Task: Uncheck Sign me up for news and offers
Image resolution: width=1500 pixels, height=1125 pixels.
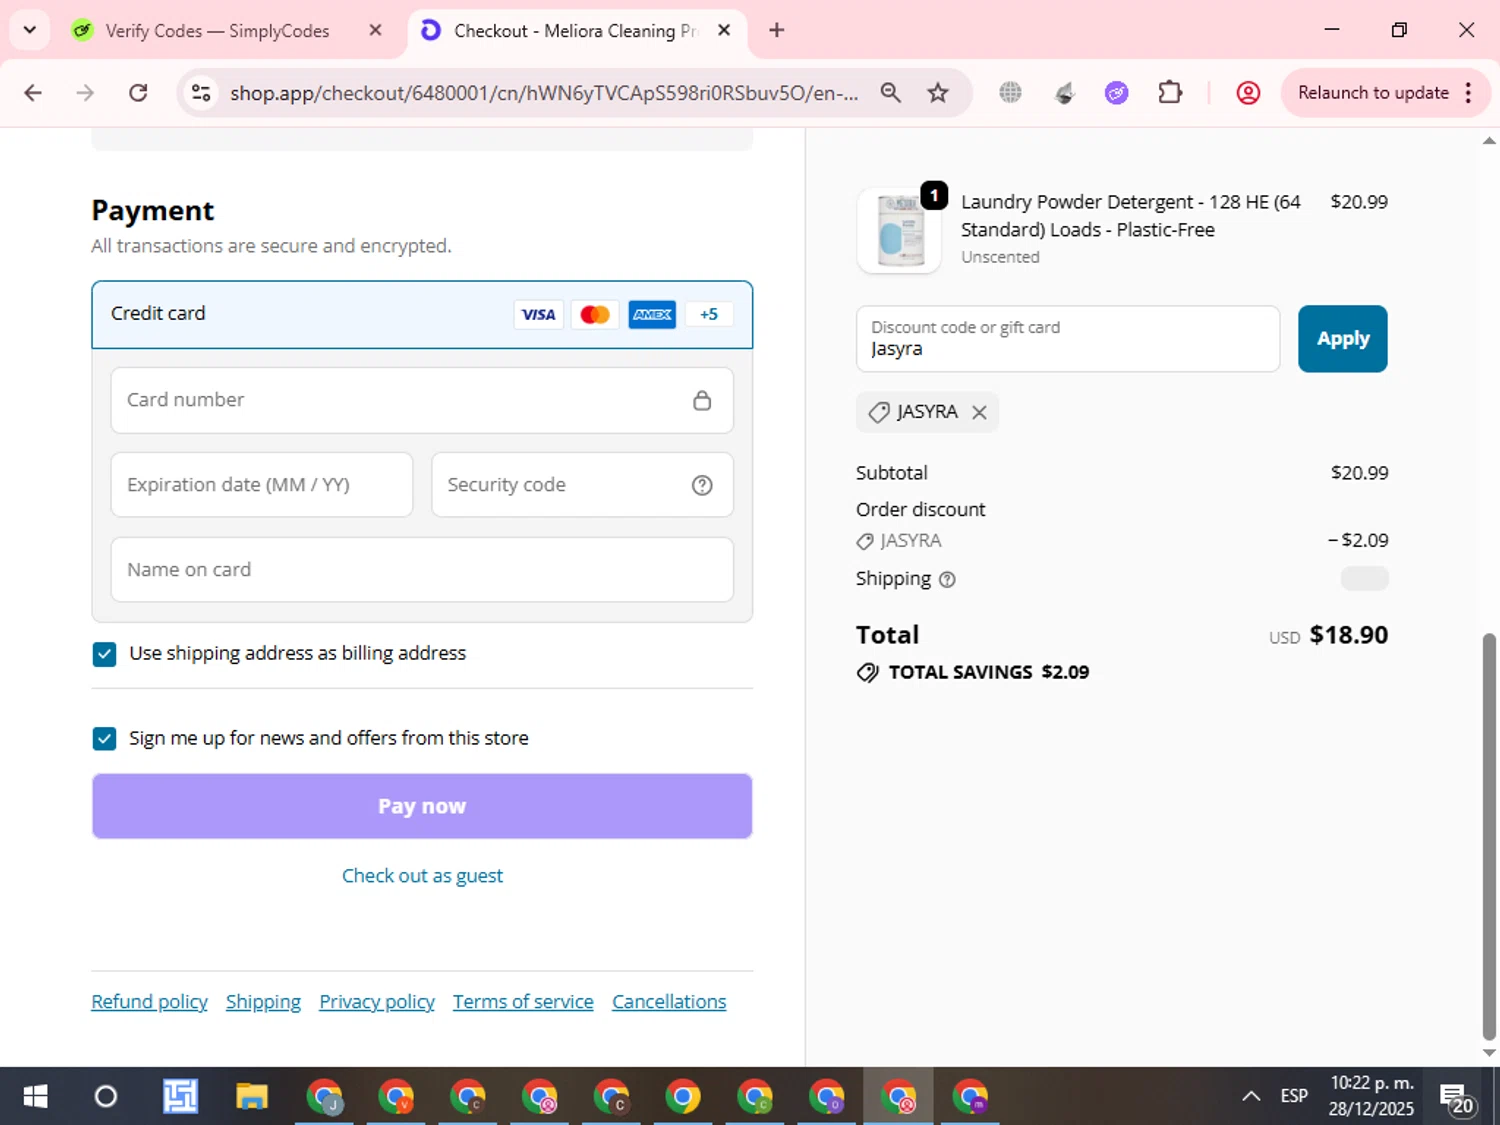Action: [x=104, y=739]
